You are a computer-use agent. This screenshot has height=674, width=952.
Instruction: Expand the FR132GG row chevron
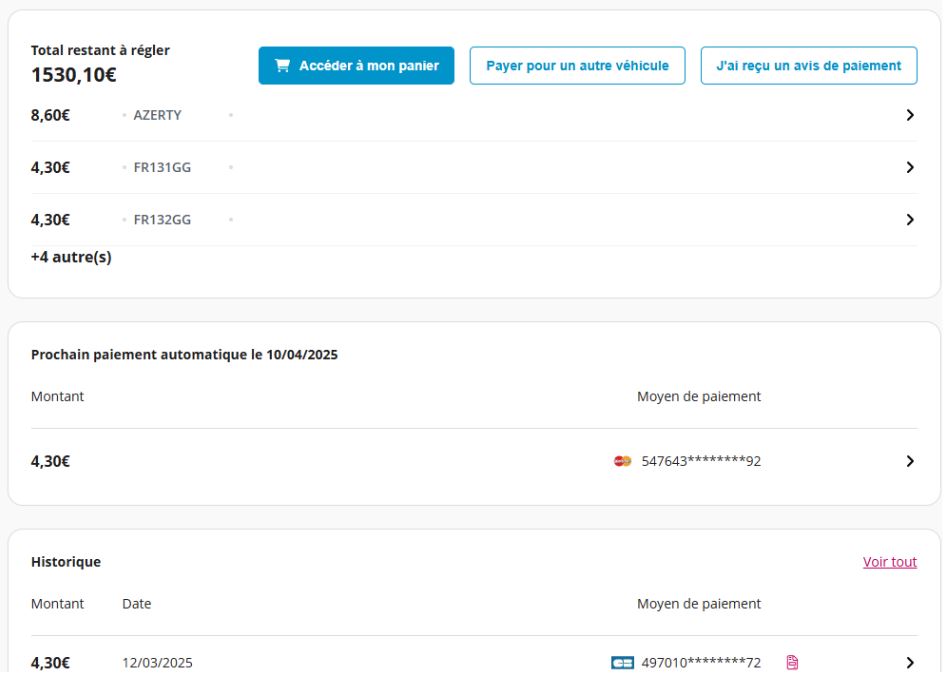coord(910,220)
